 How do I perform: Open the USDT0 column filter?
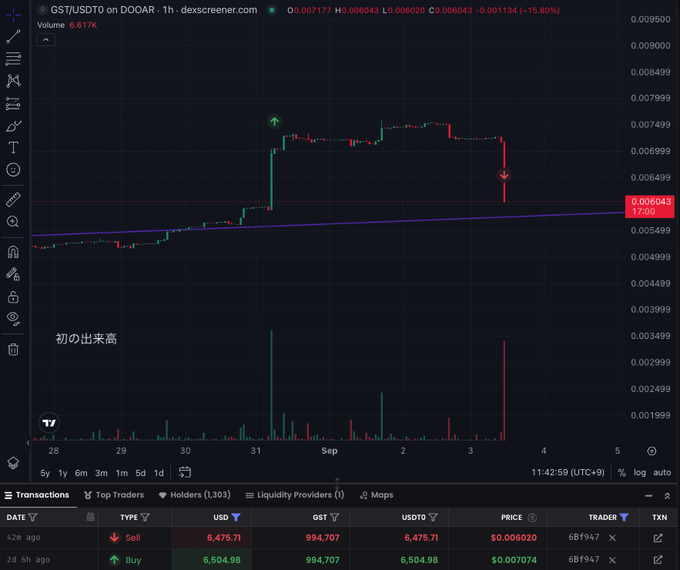click(x=433, y=517)
